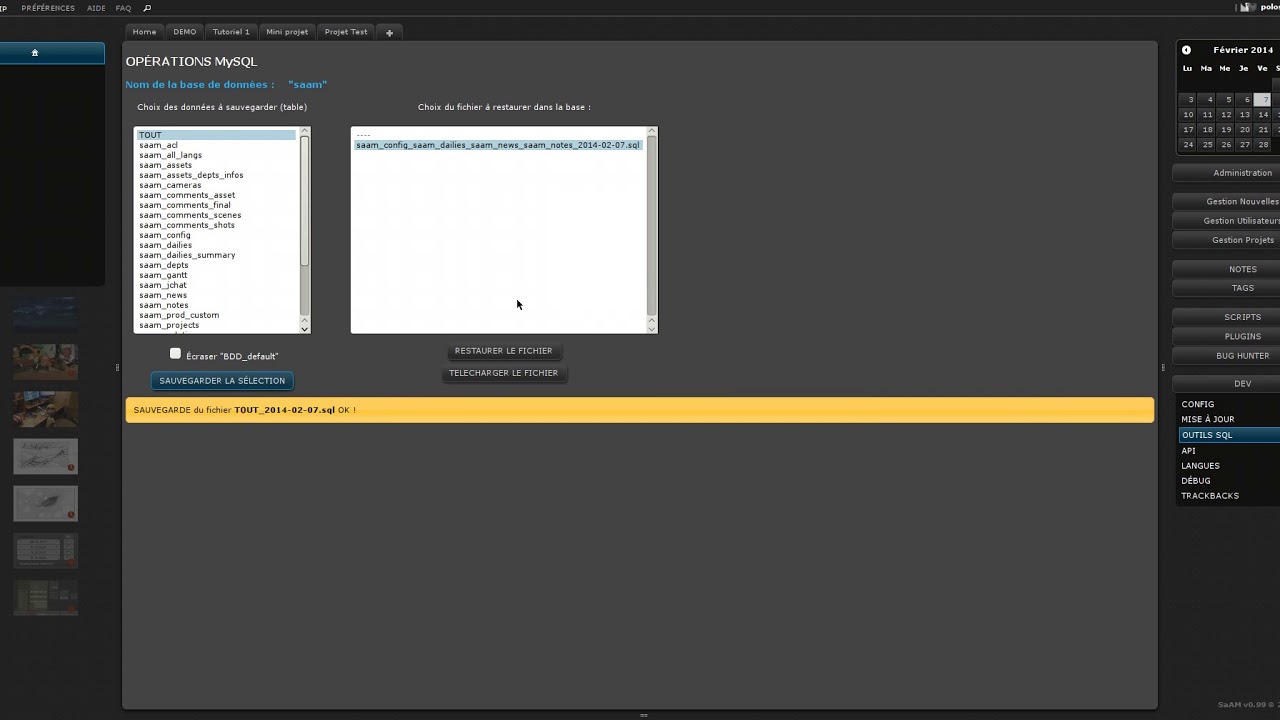Add a new tab with plus icon

click(x=389, y=32)
